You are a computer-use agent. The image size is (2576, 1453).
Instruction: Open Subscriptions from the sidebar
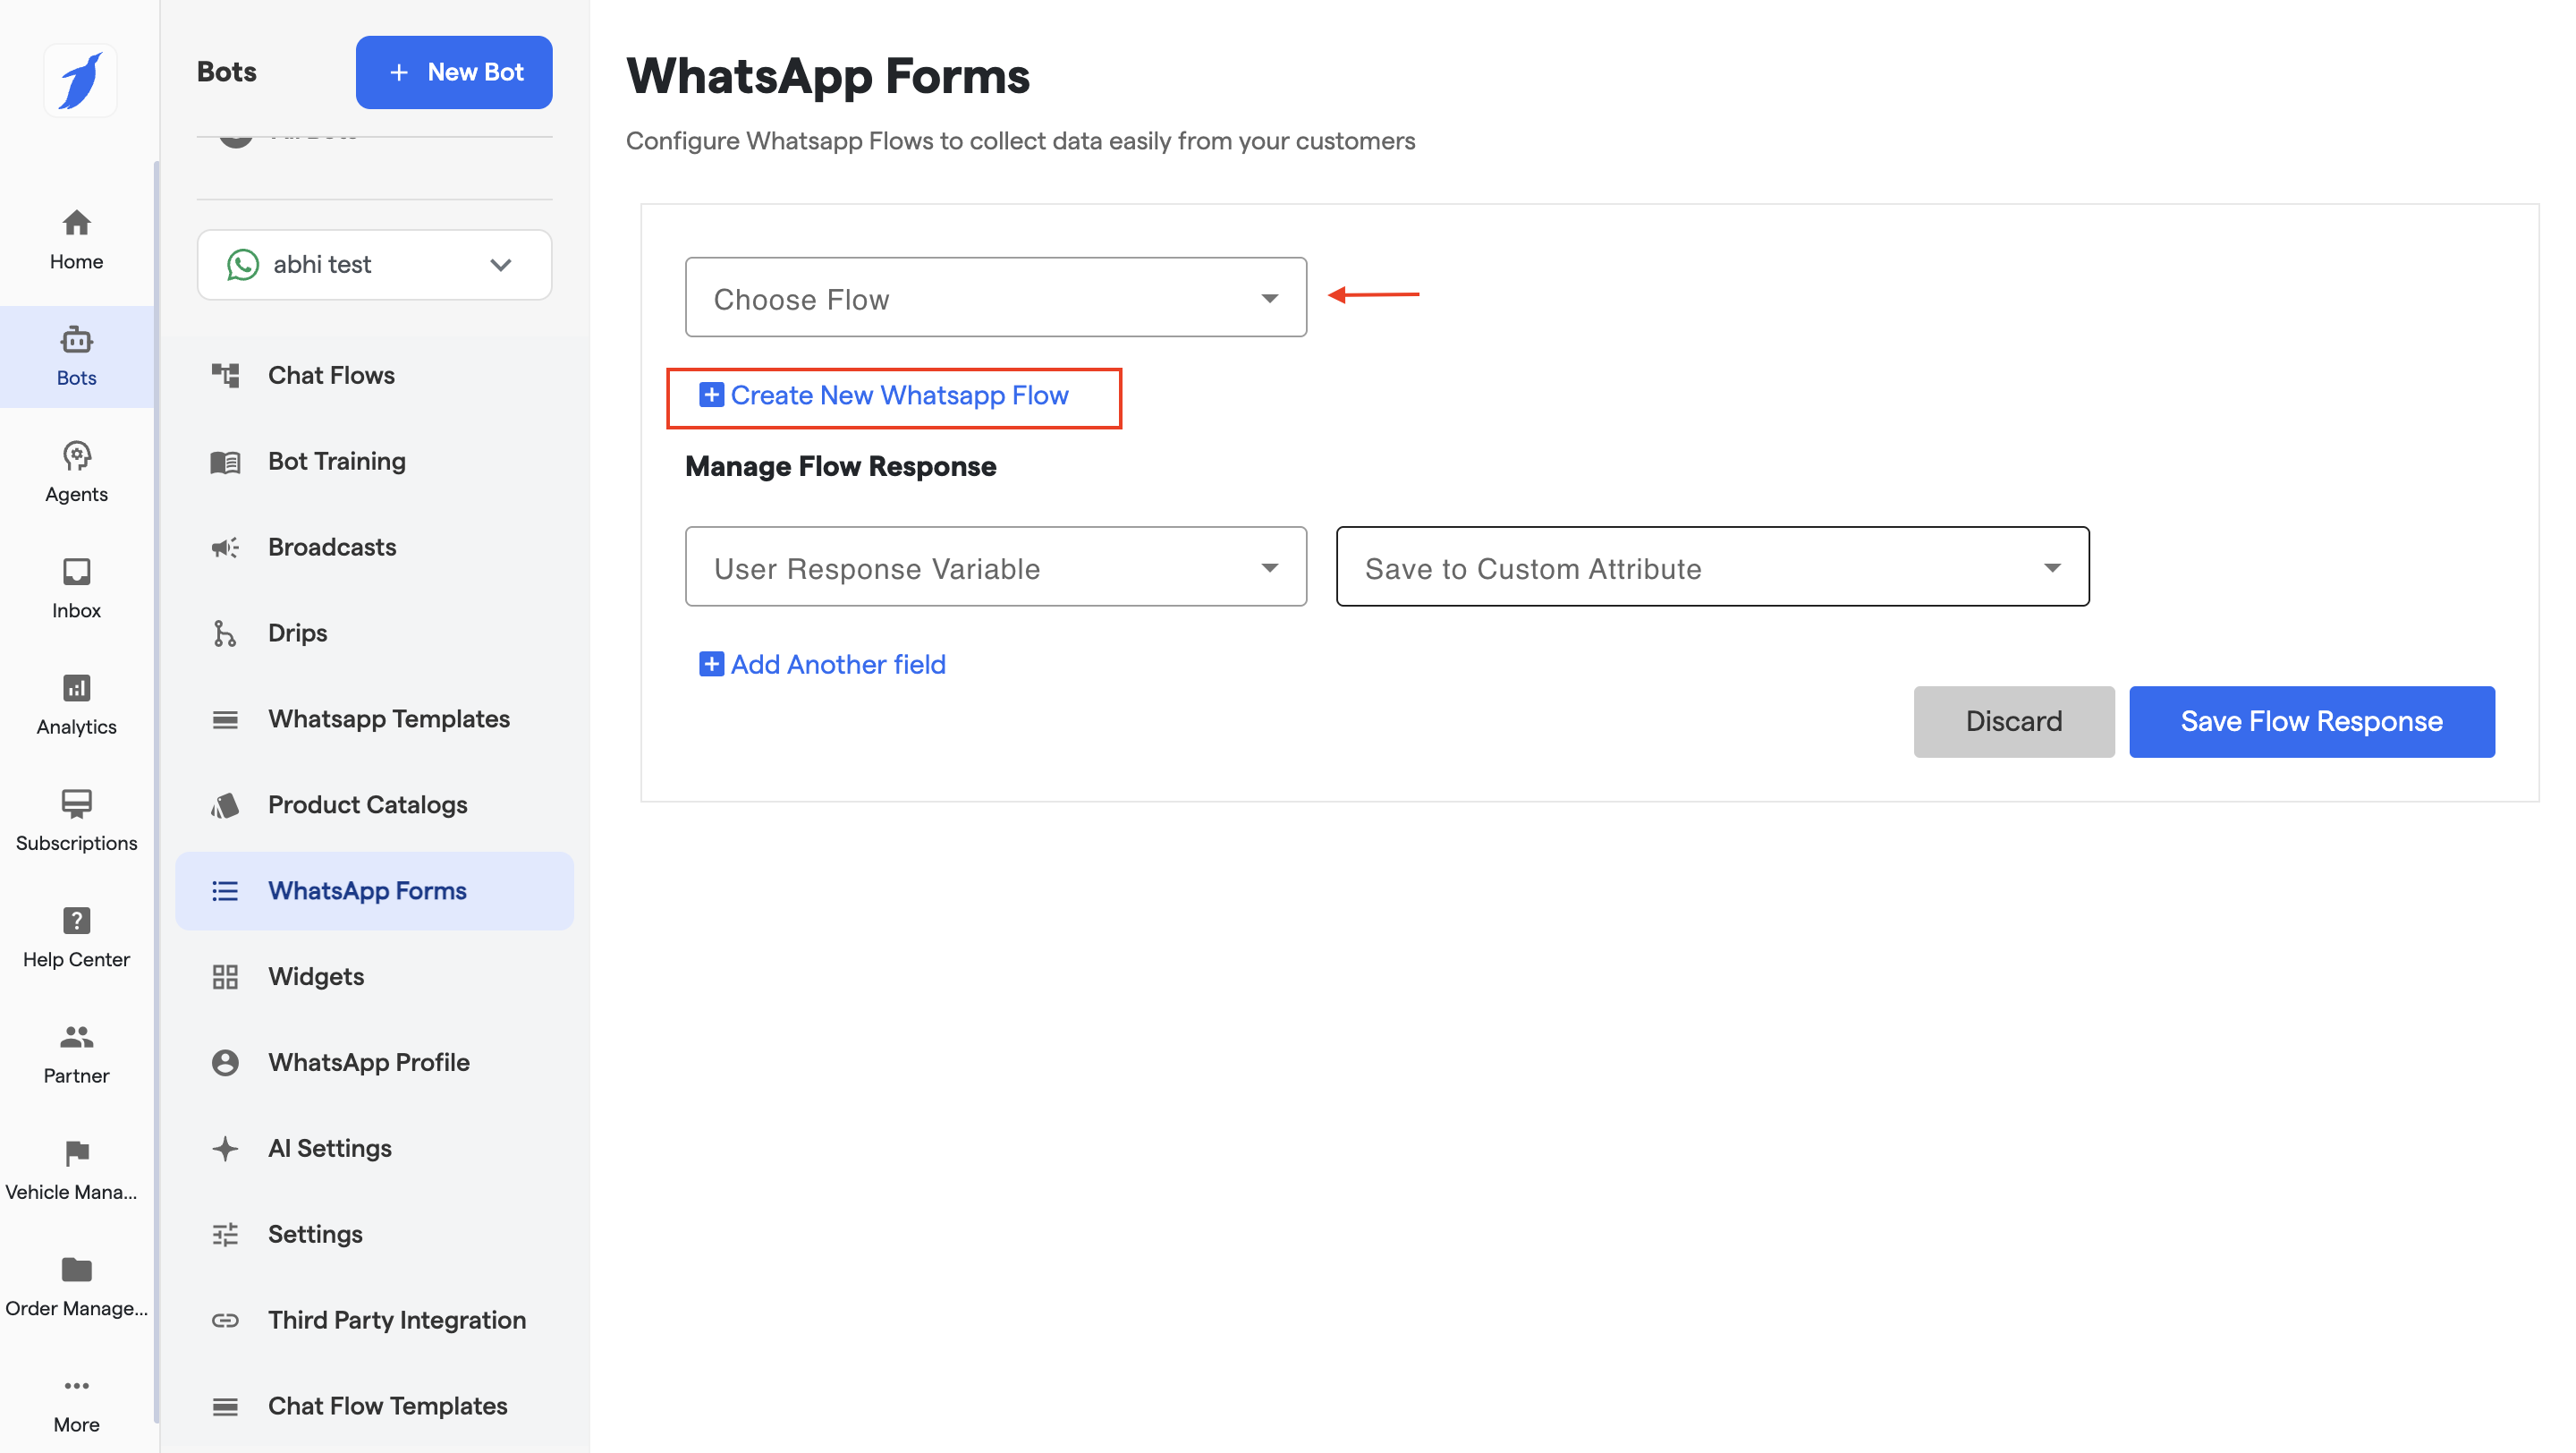(76, 804)
